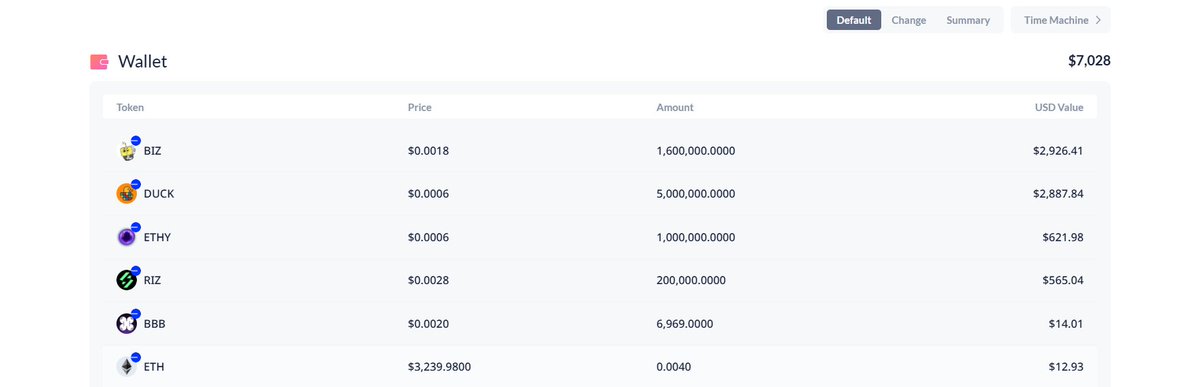Click the pink Wallet icon
Viewport: 1200px width, 387px height.
(99, 62)
